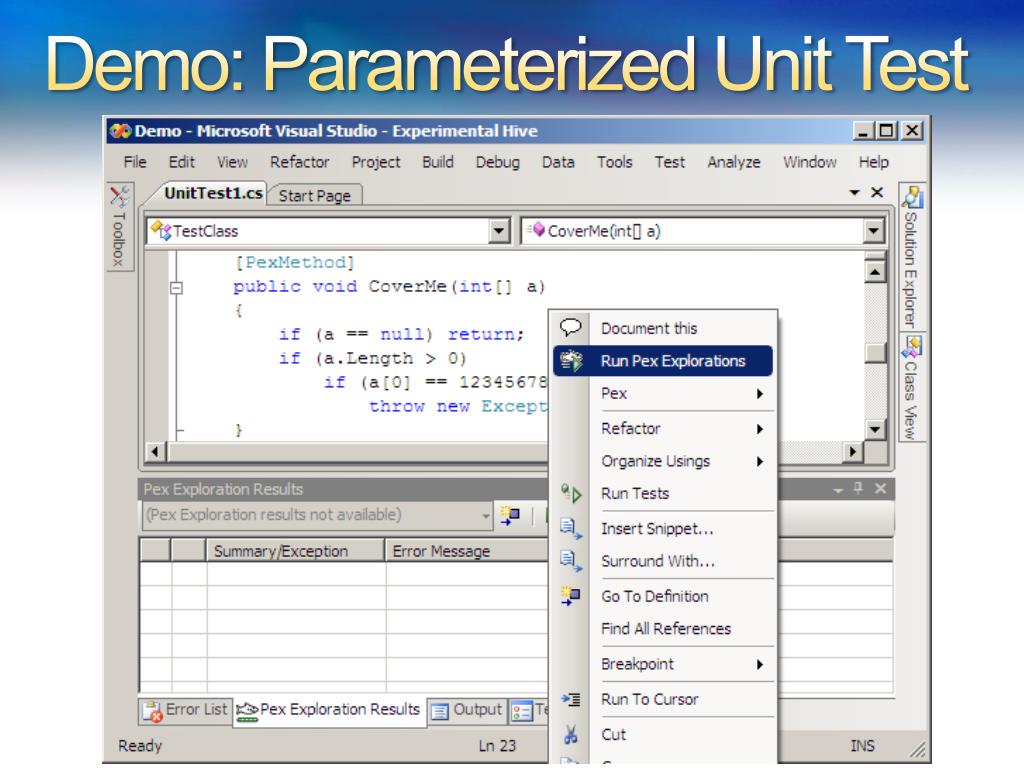Image resolution: width=1024 pixels, height=768 pixels.
Task: Choose Surround With... entry
Action: [663, 562]
